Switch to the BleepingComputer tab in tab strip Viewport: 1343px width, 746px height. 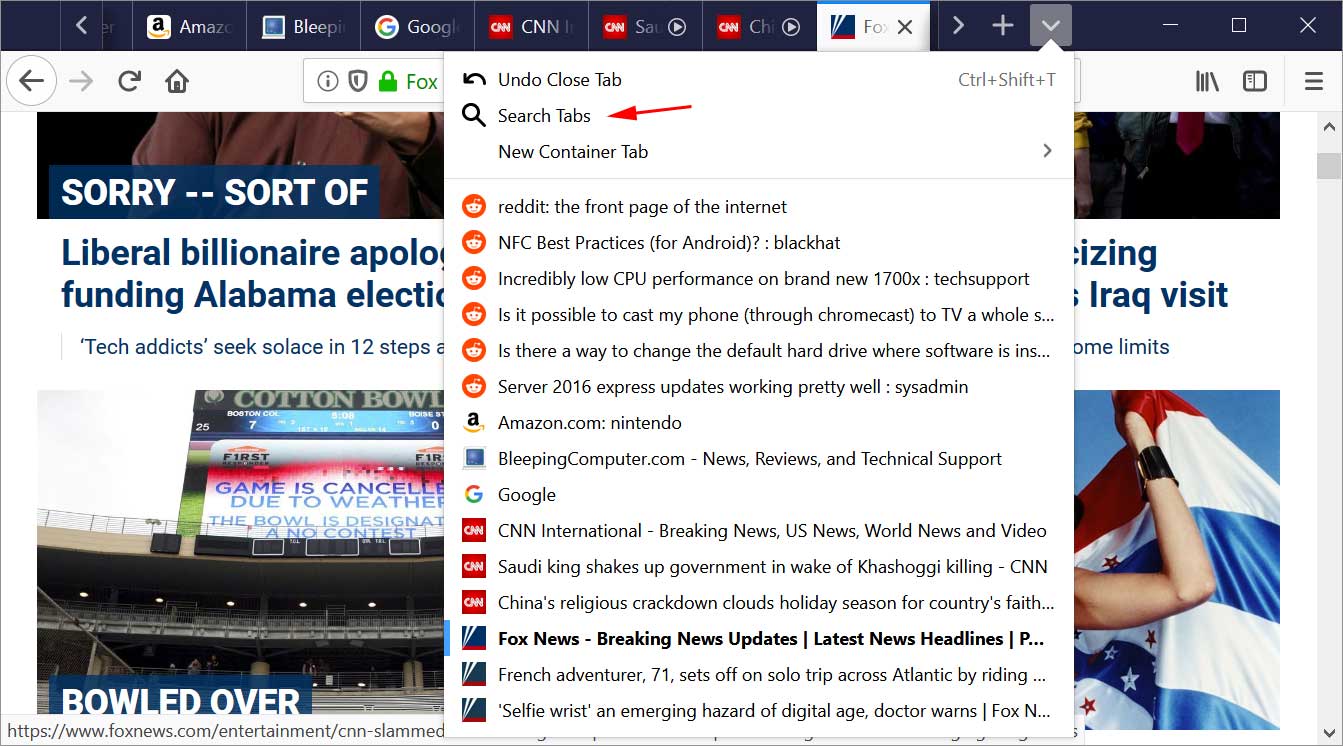(x=304, y=27)
